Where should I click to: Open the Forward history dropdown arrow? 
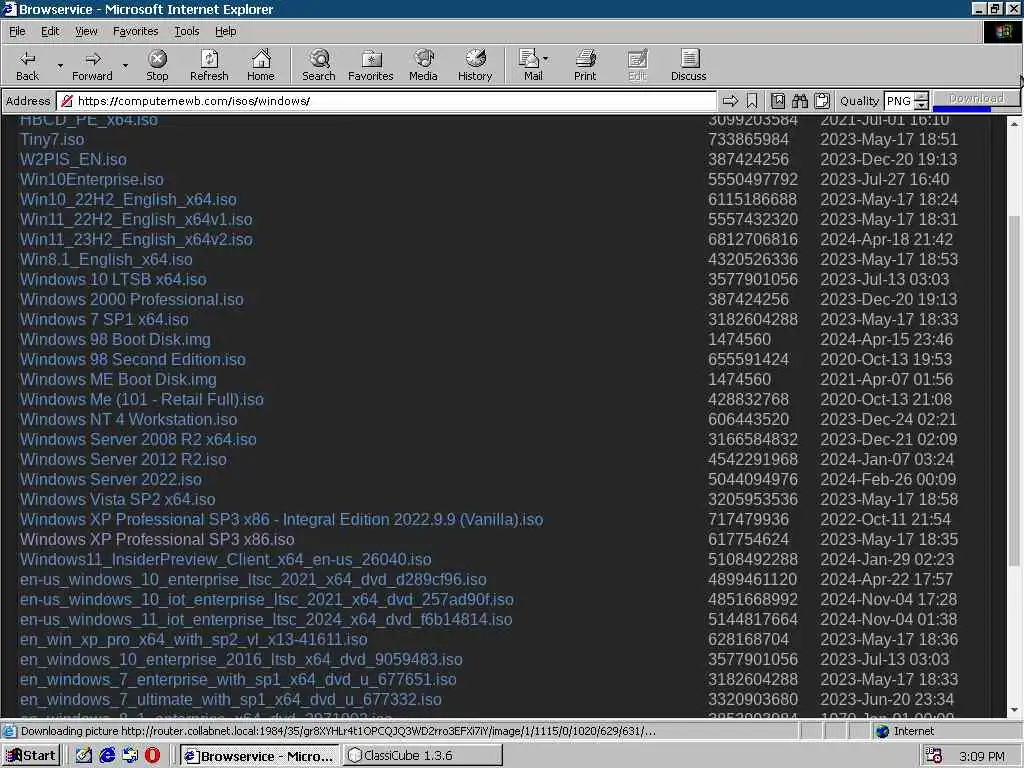tap(125, 65)
